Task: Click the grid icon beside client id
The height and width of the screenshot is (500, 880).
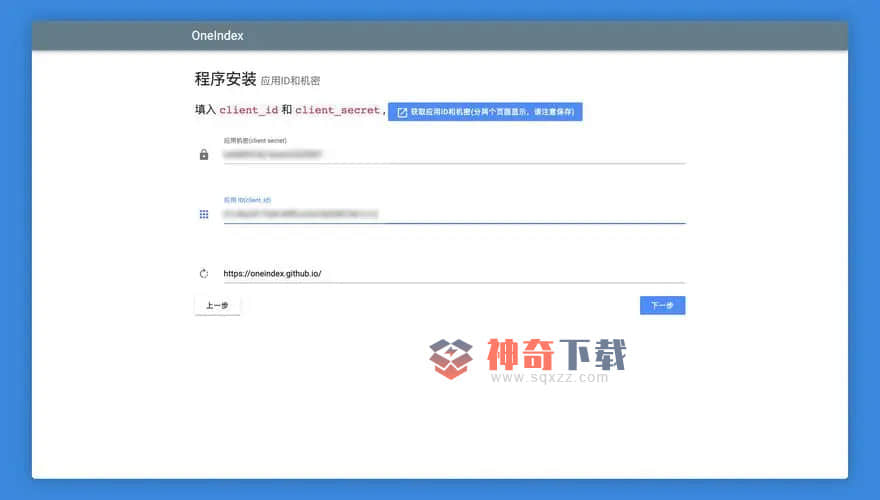Action: coord(204,214)
